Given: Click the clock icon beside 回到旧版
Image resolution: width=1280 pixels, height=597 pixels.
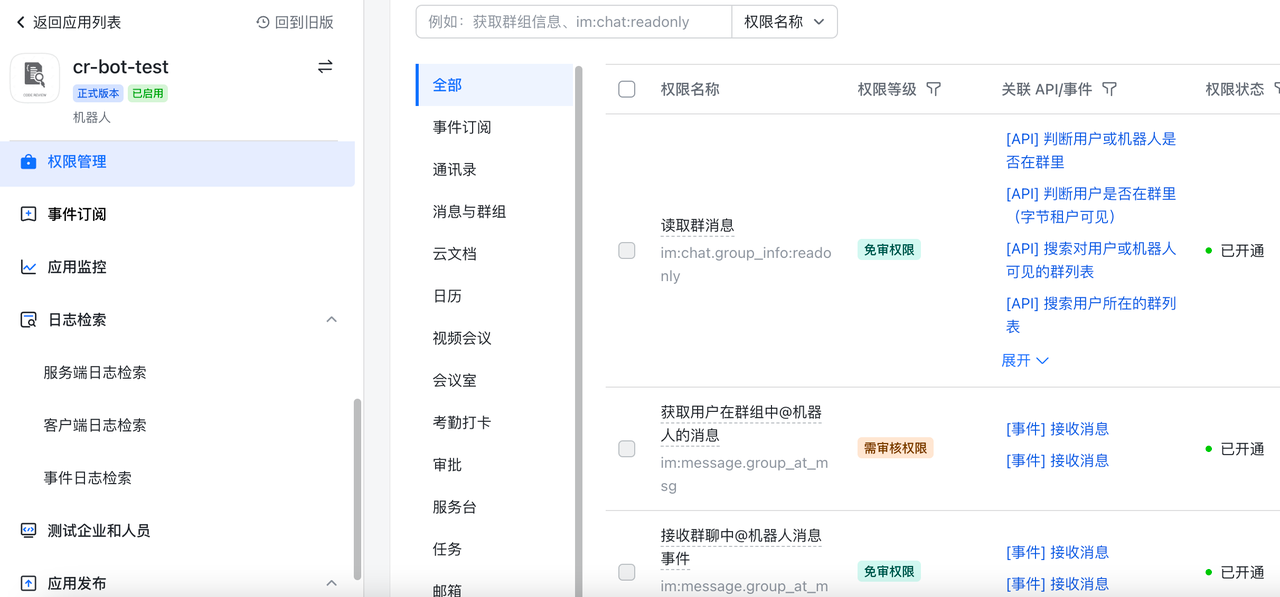Looking at the screenshot, I should 263,22.
